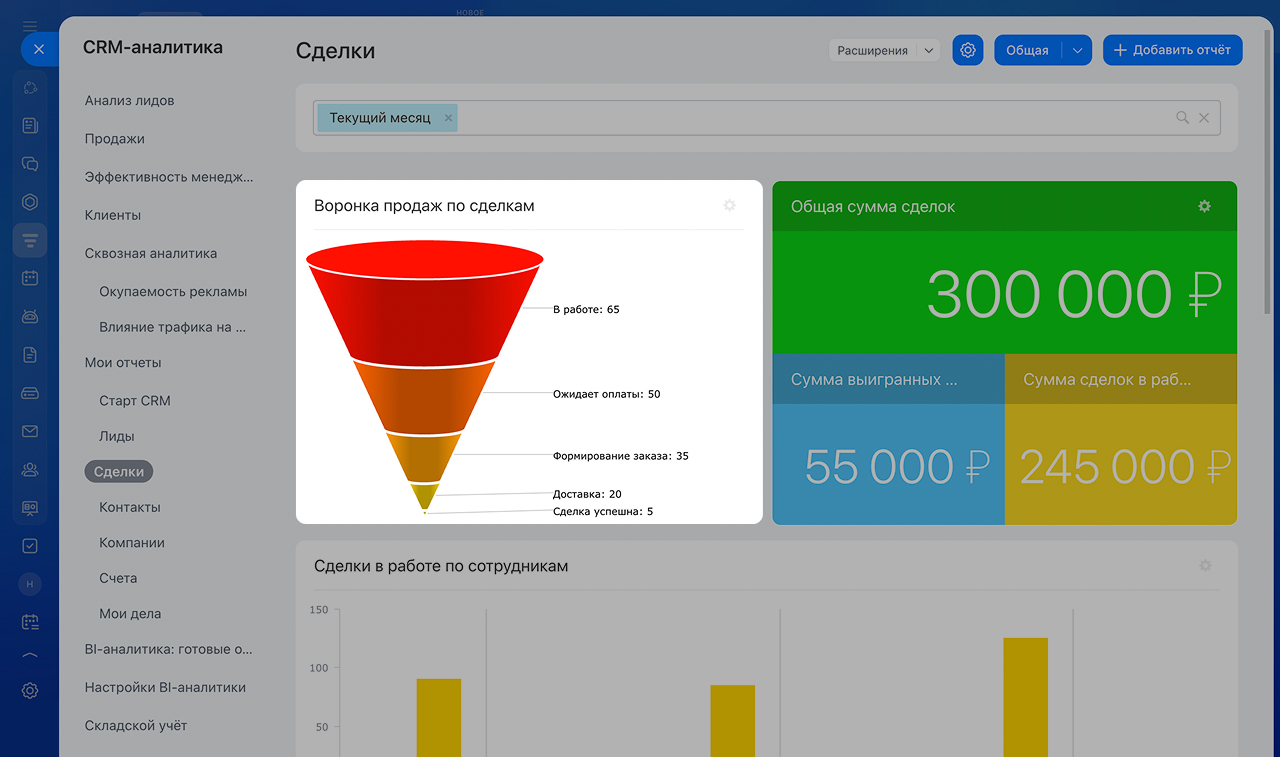Viewport: 1280px width, 757px height.
Task: Select the highlighted 'Сделки' report
Action: point(119,472)
